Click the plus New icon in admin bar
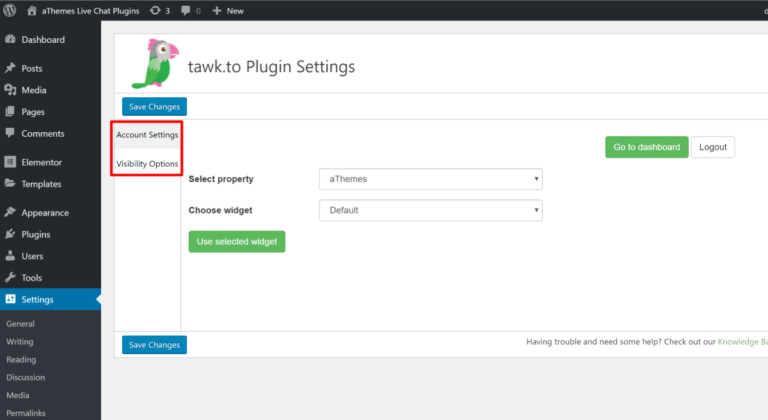Viewport: 768px width, 420px height. click(217, 10)
